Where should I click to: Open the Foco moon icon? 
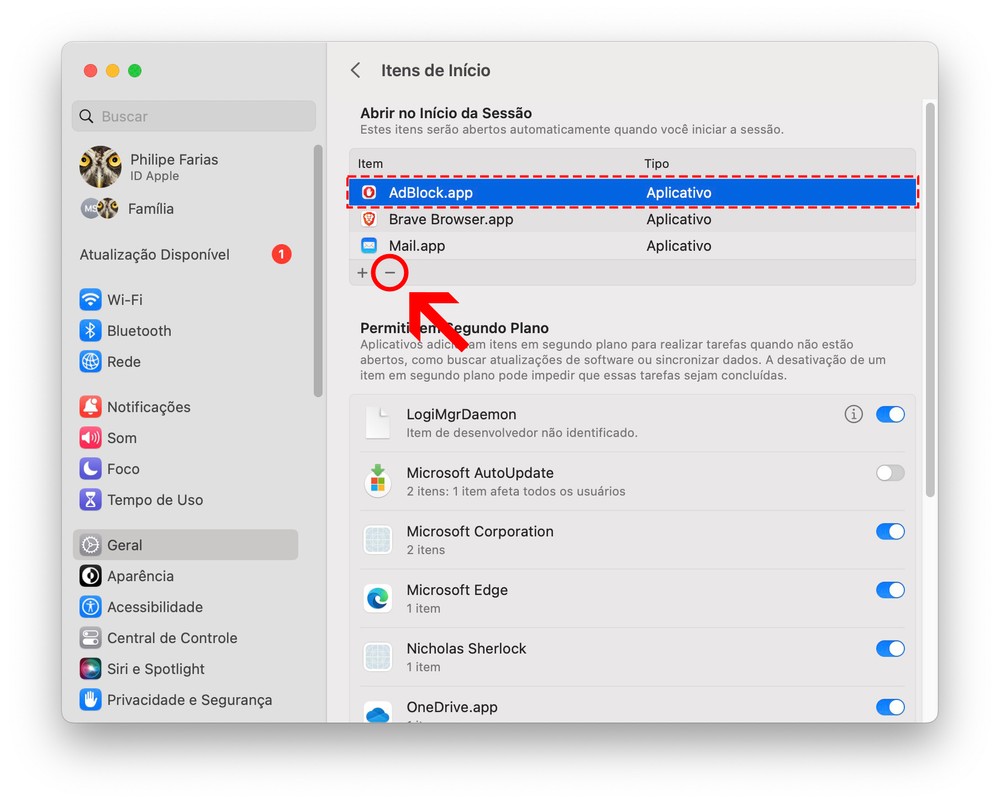(x=91, y=469)
